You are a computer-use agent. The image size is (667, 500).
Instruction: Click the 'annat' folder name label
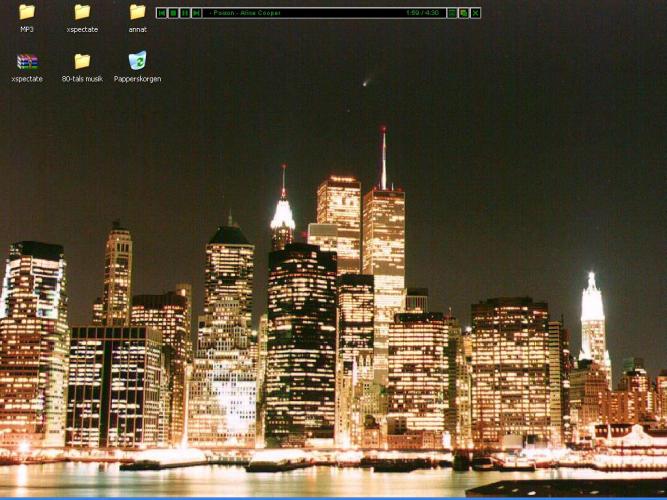coord(137,30)
